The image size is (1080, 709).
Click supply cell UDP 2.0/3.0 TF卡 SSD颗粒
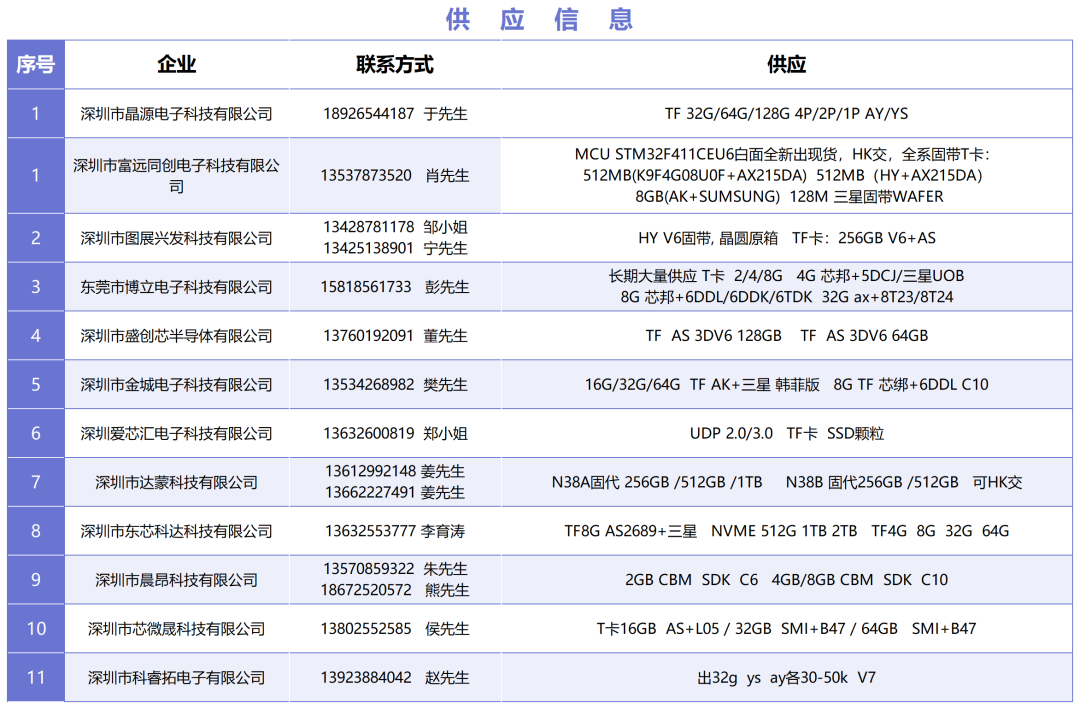coord(787,434)
